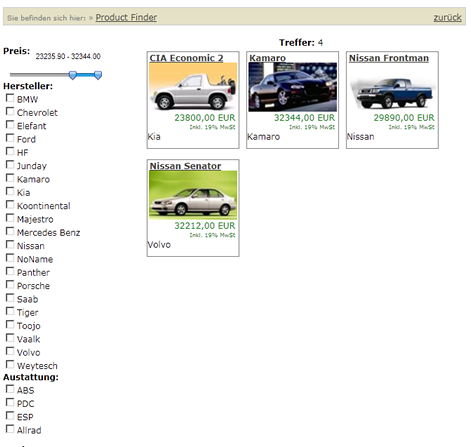
Task: Click the zurück link
Action: pos(447,17)
